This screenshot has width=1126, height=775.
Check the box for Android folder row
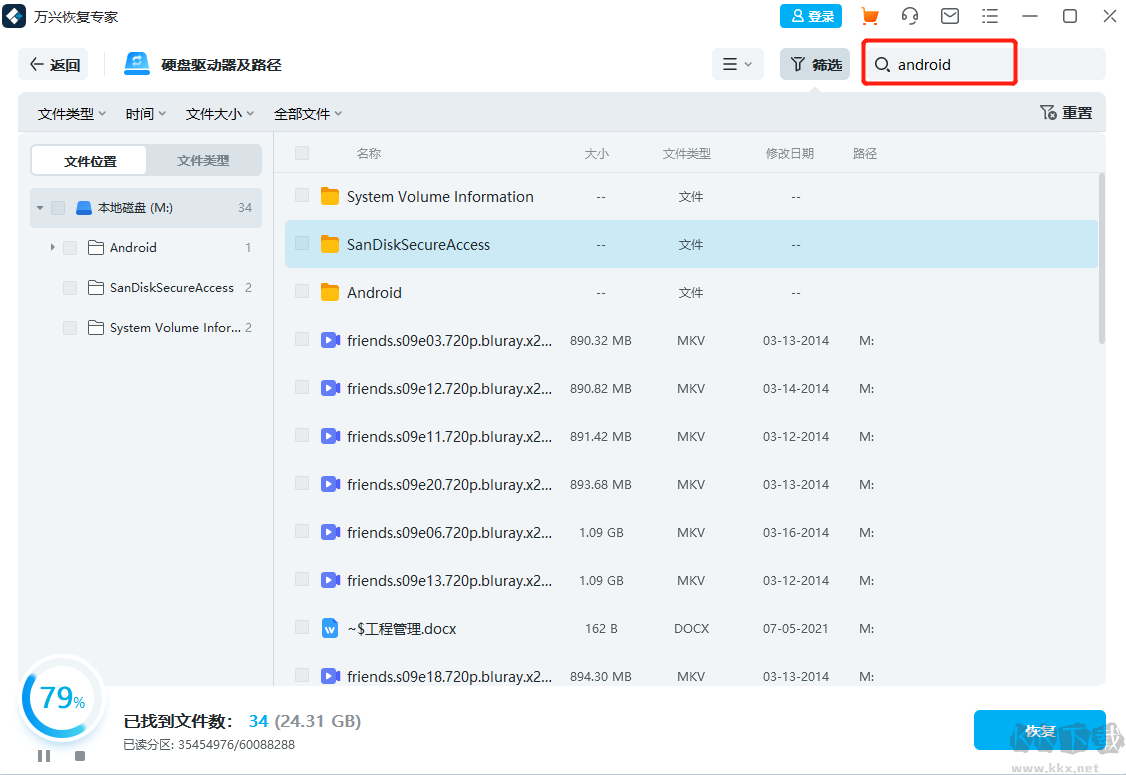pyautogui.click(x=302, y=291)
